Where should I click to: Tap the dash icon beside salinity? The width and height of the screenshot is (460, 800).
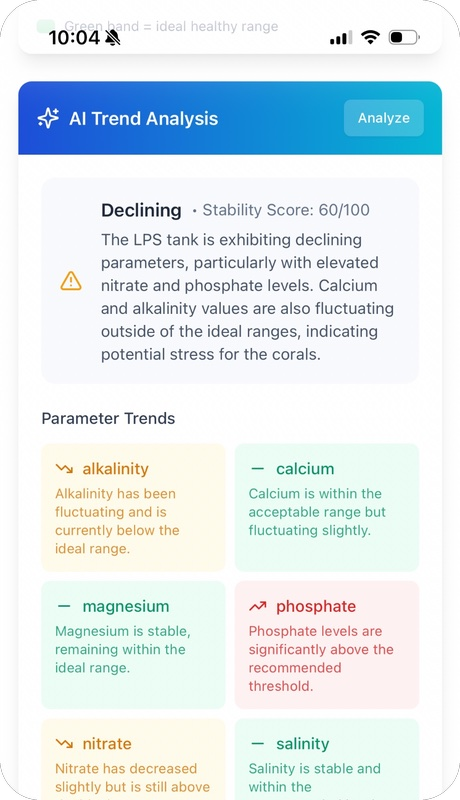point(258,743)
